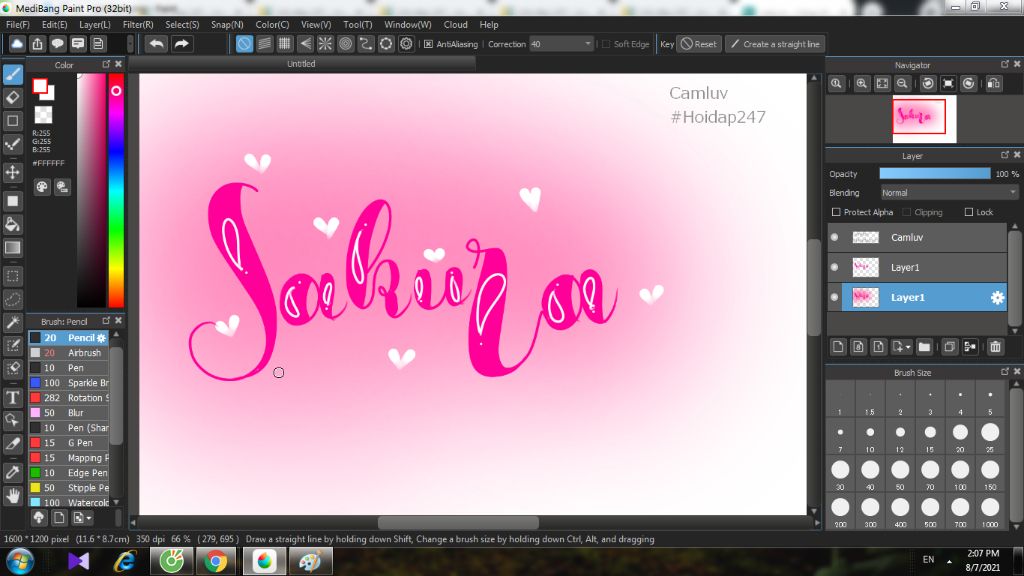Hide the Camluv layer
This screenshot has width=1024, height=576.
(835, 237)
